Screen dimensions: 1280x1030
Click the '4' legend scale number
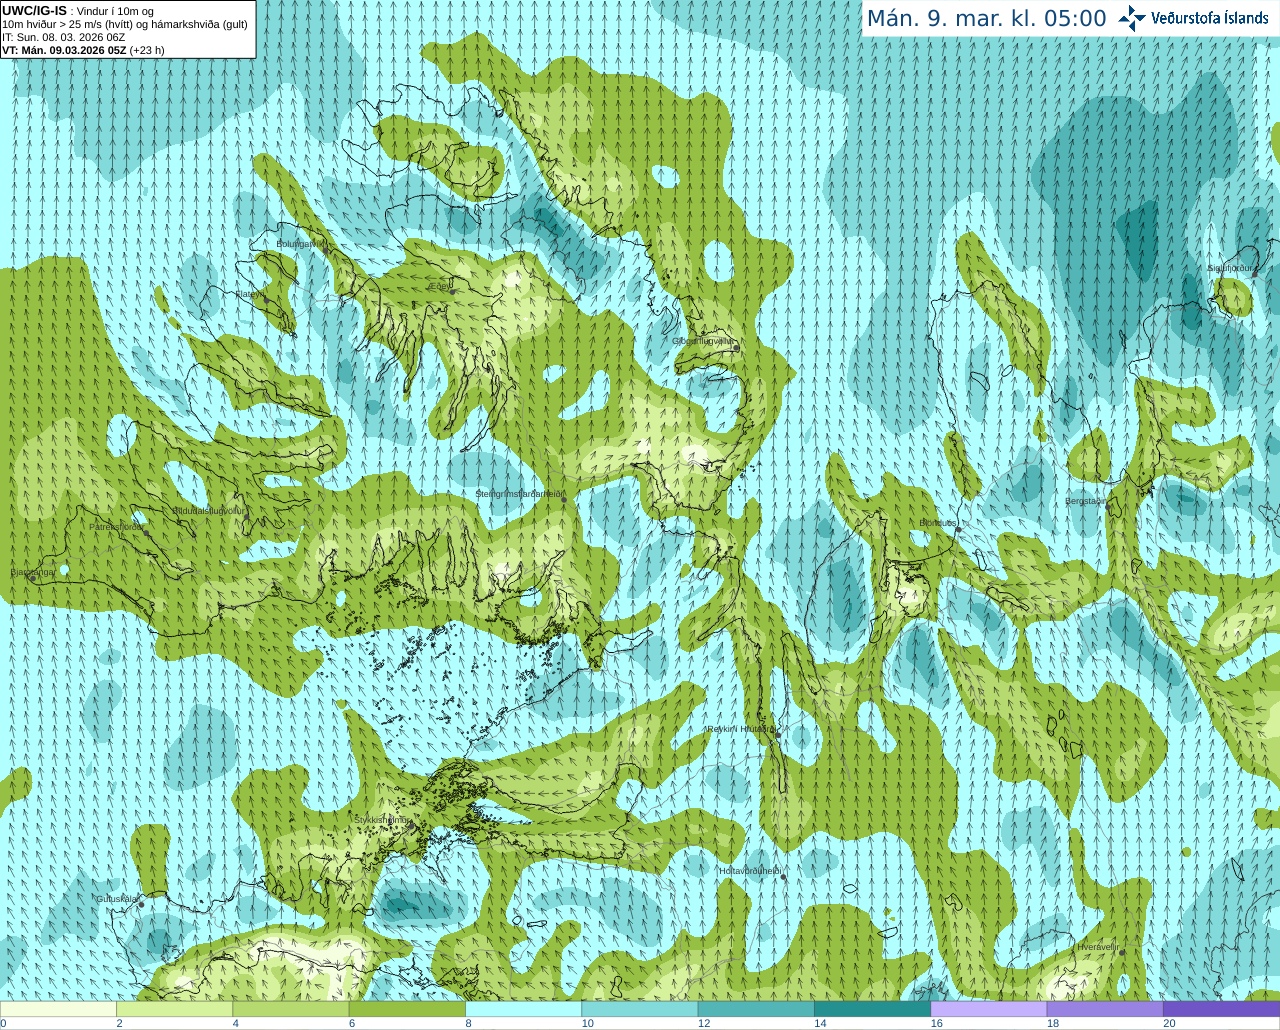point(235,1023)
